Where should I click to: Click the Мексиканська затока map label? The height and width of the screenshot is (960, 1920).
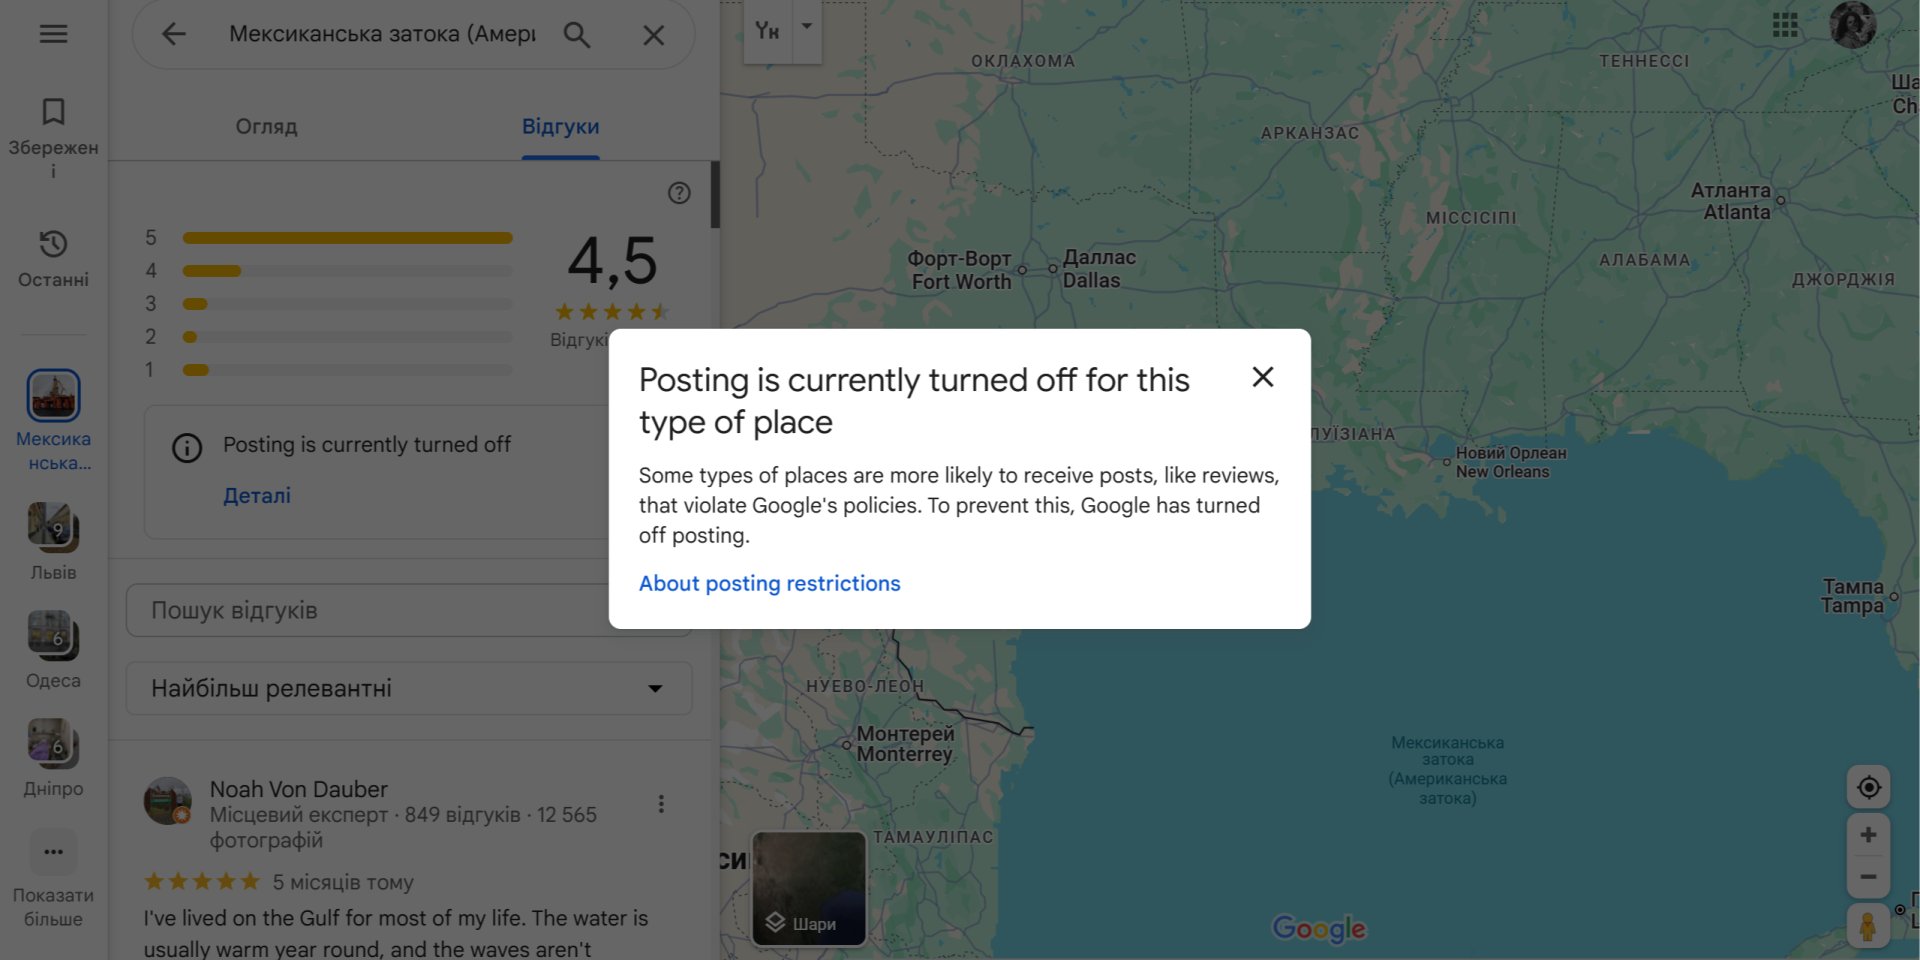point(1447,770)
